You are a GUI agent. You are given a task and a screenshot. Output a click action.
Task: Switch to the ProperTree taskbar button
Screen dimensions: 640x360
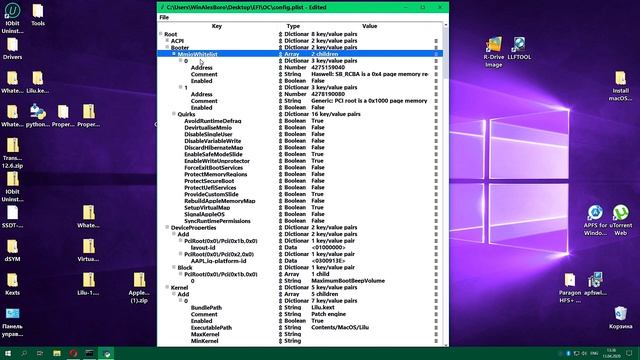[x=107, y=353]
